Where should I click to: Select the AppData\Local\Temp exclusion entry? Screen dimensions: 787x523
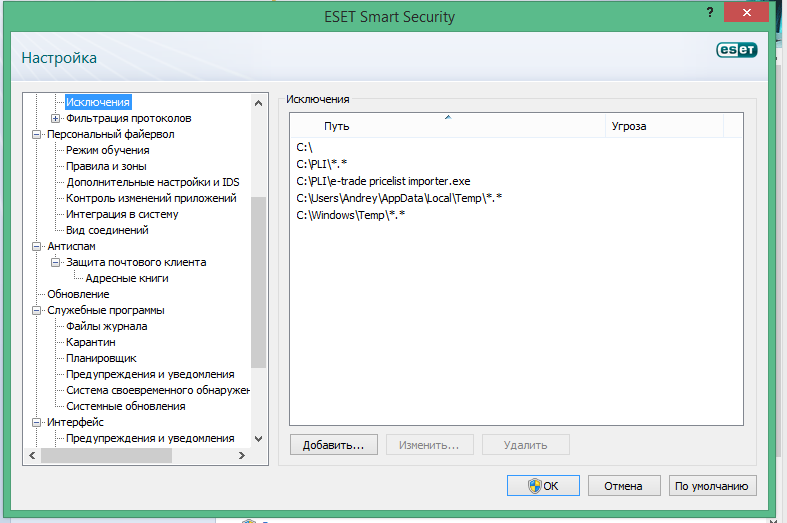399,198
